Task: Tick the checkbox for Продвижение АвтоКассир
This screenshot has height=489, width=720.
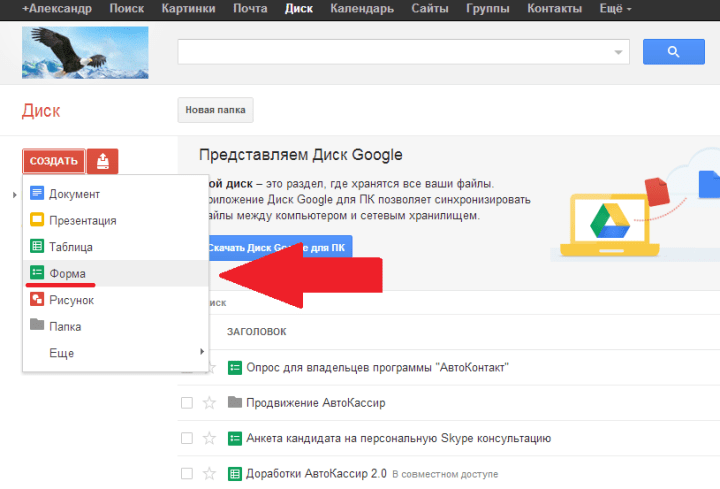Action: [187, 403]
